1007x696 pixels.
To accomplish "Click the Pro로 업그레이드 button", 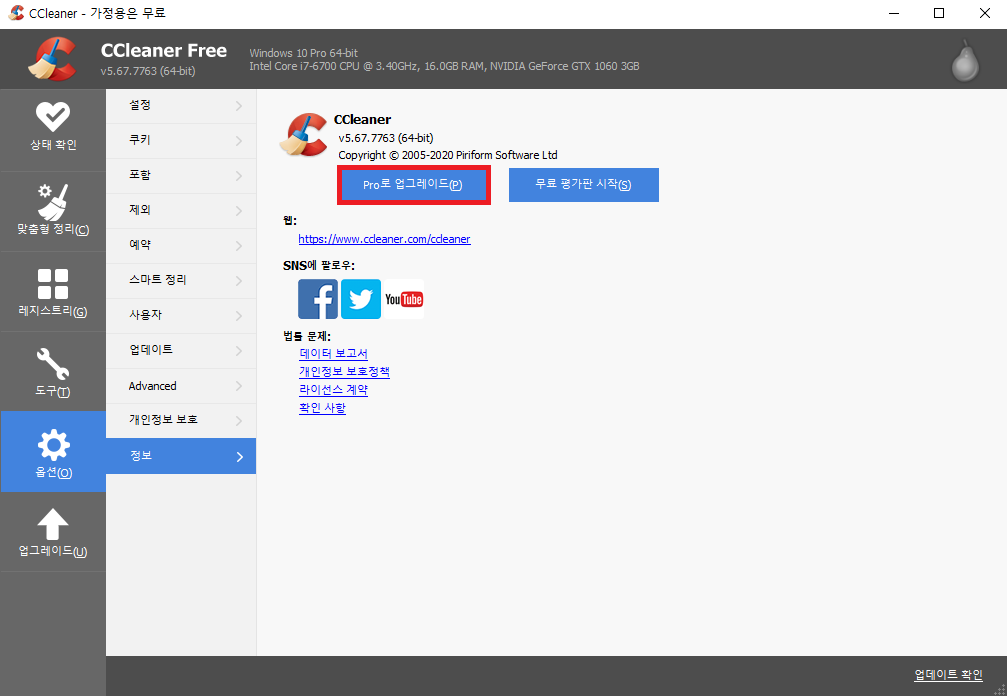I will 414,185.
